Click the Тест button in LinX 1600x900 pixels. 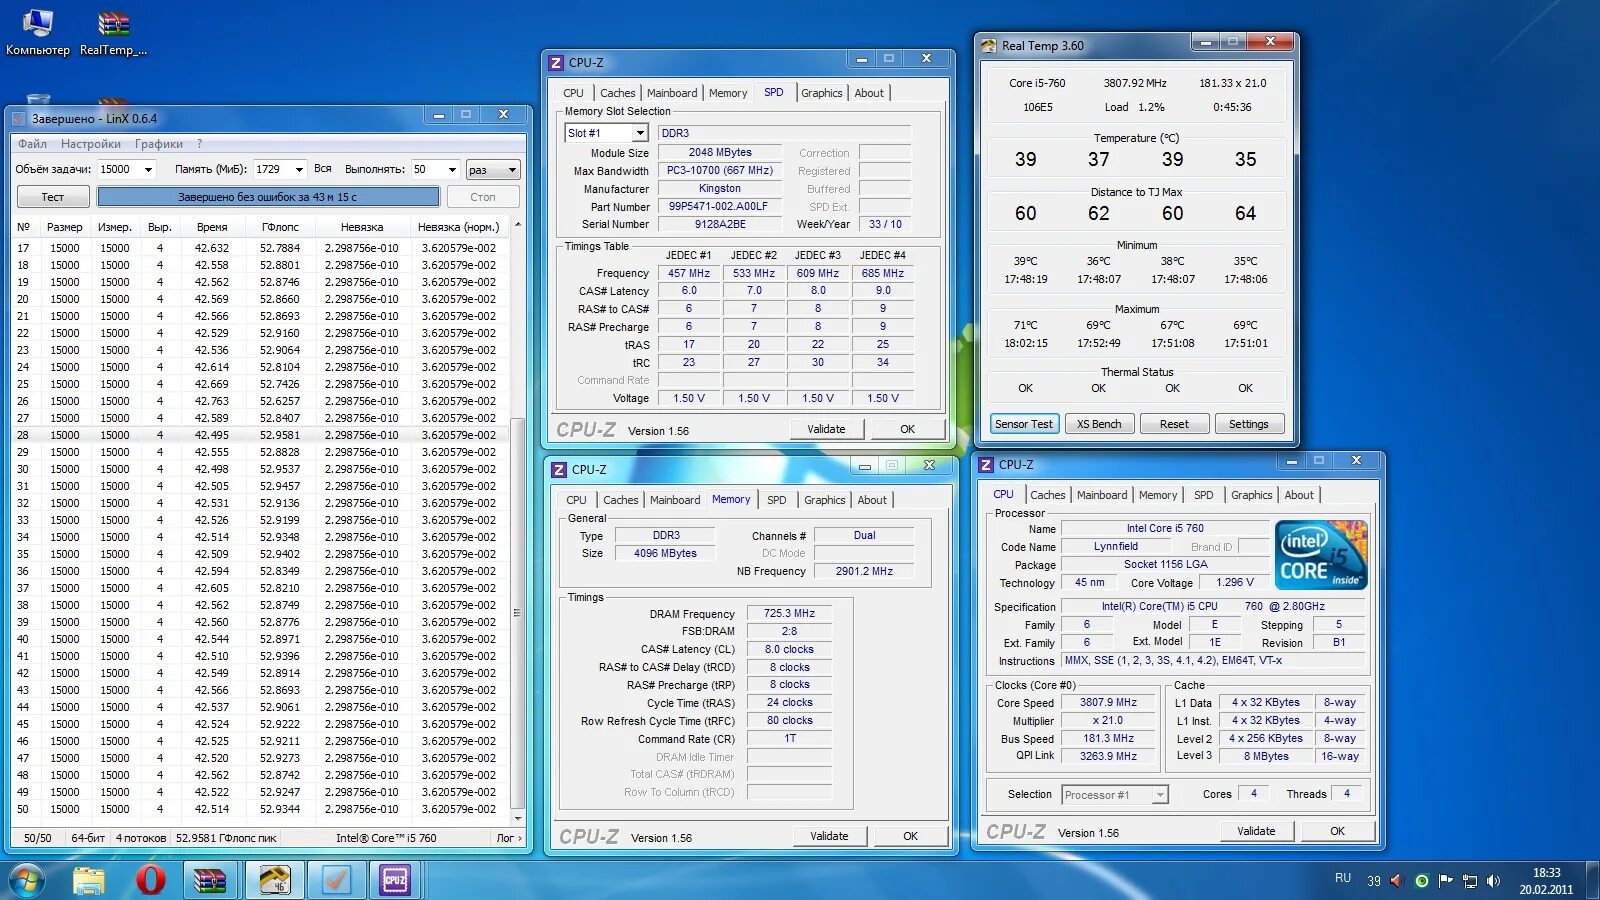(x=52, y=197)
